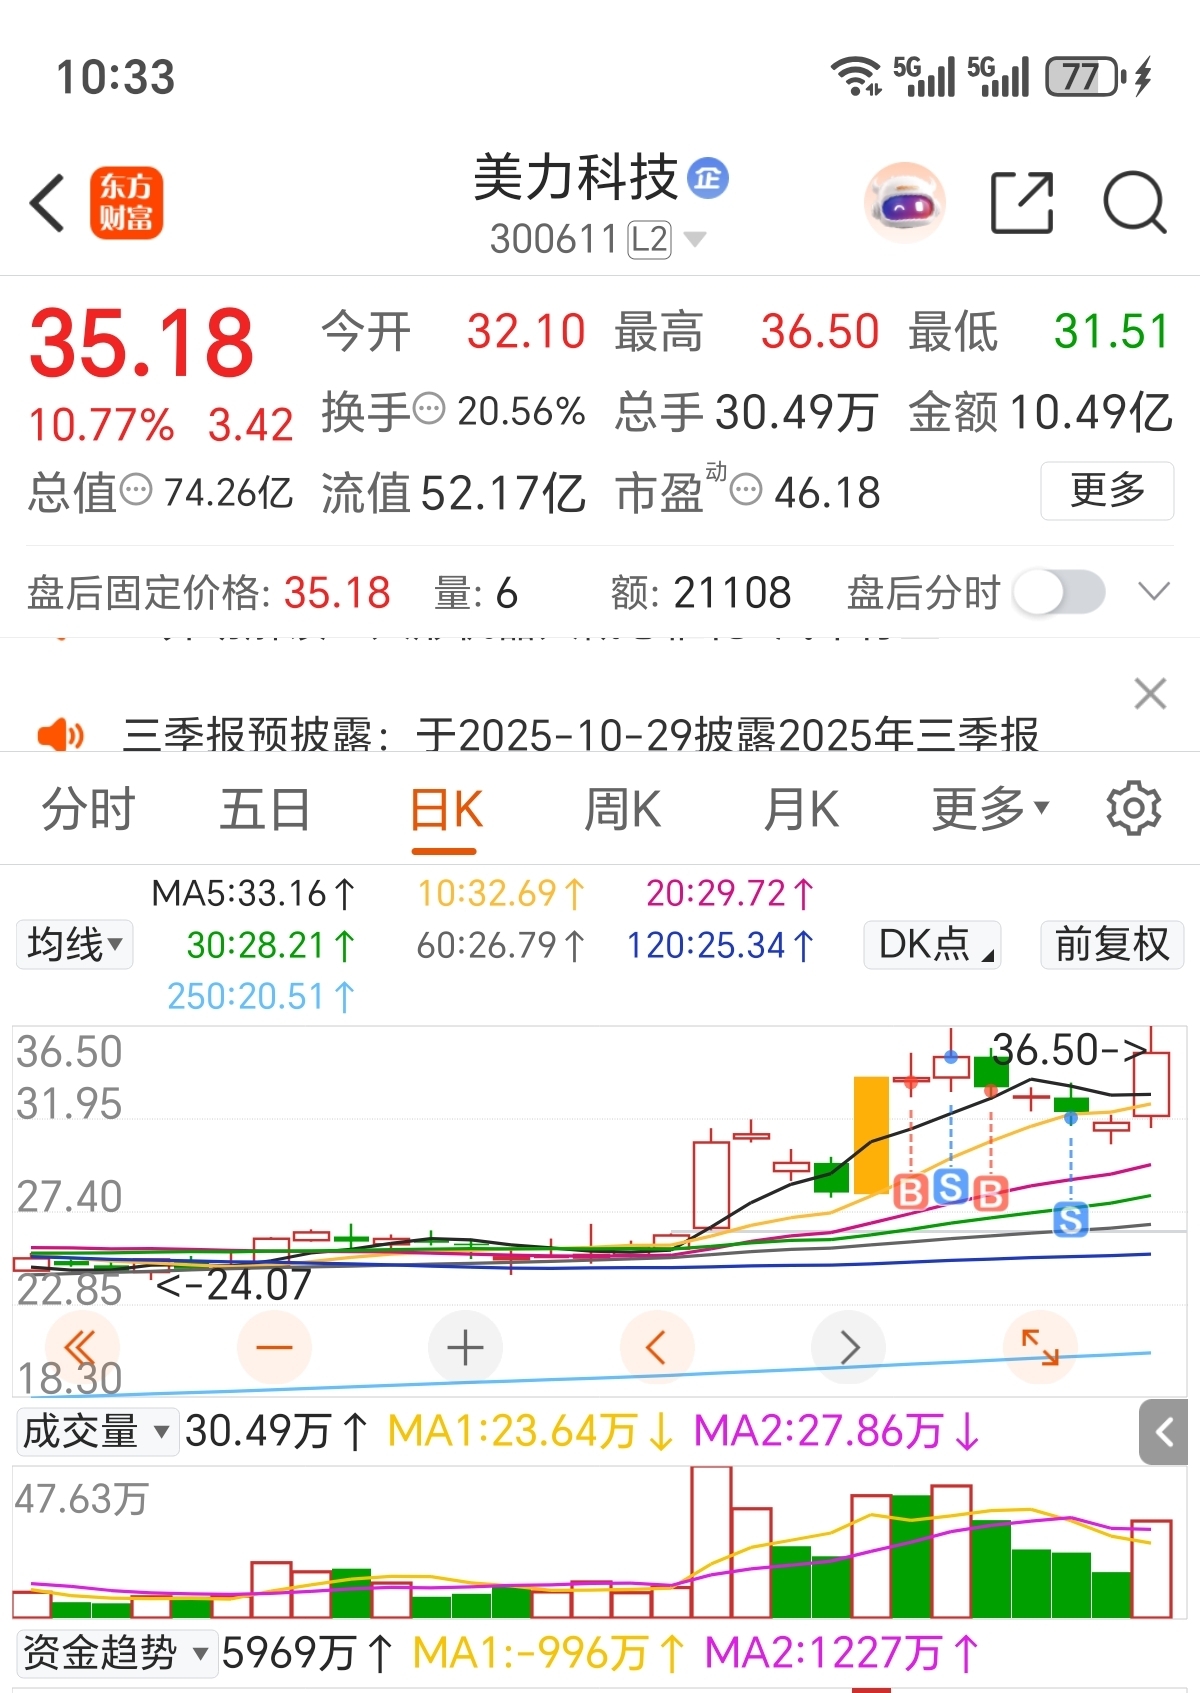
Task: Select the 日K tab
Action: click(446, 808)
